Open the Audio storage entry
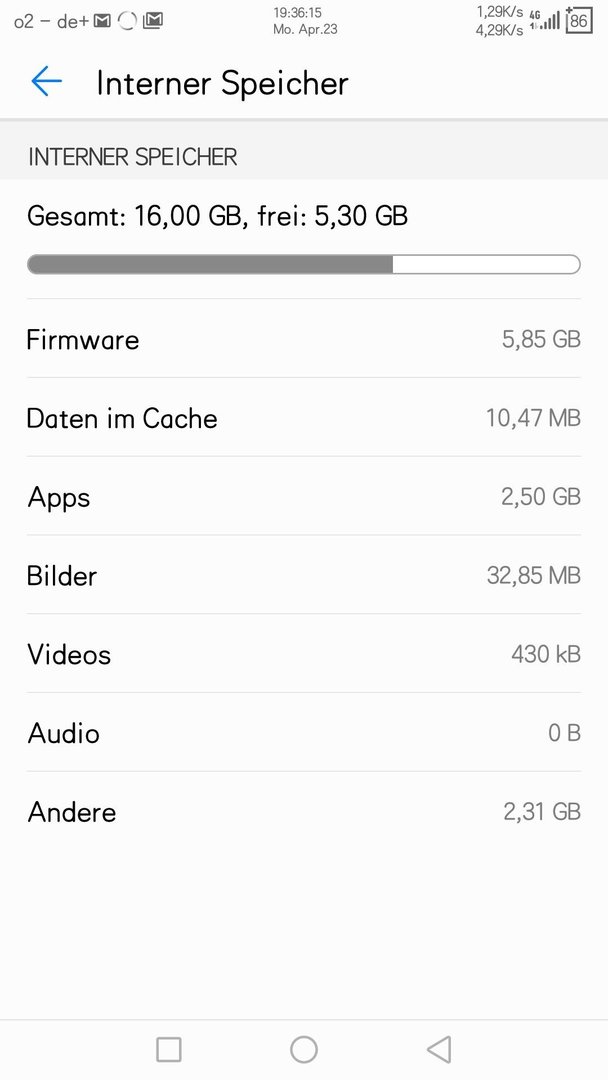The image size is (608, 1080). 304,732
